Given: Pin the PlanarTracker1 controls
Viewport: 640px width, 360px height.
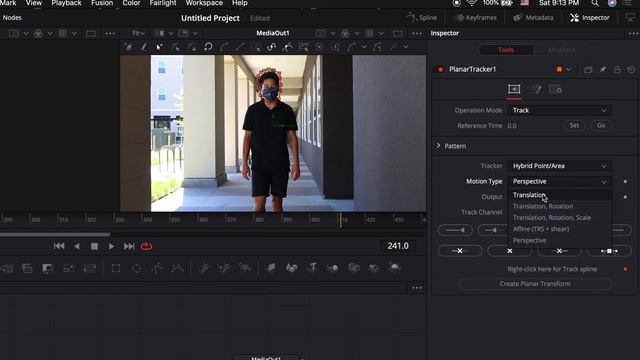Looking at the screenshot, I should tap(603, 70).
